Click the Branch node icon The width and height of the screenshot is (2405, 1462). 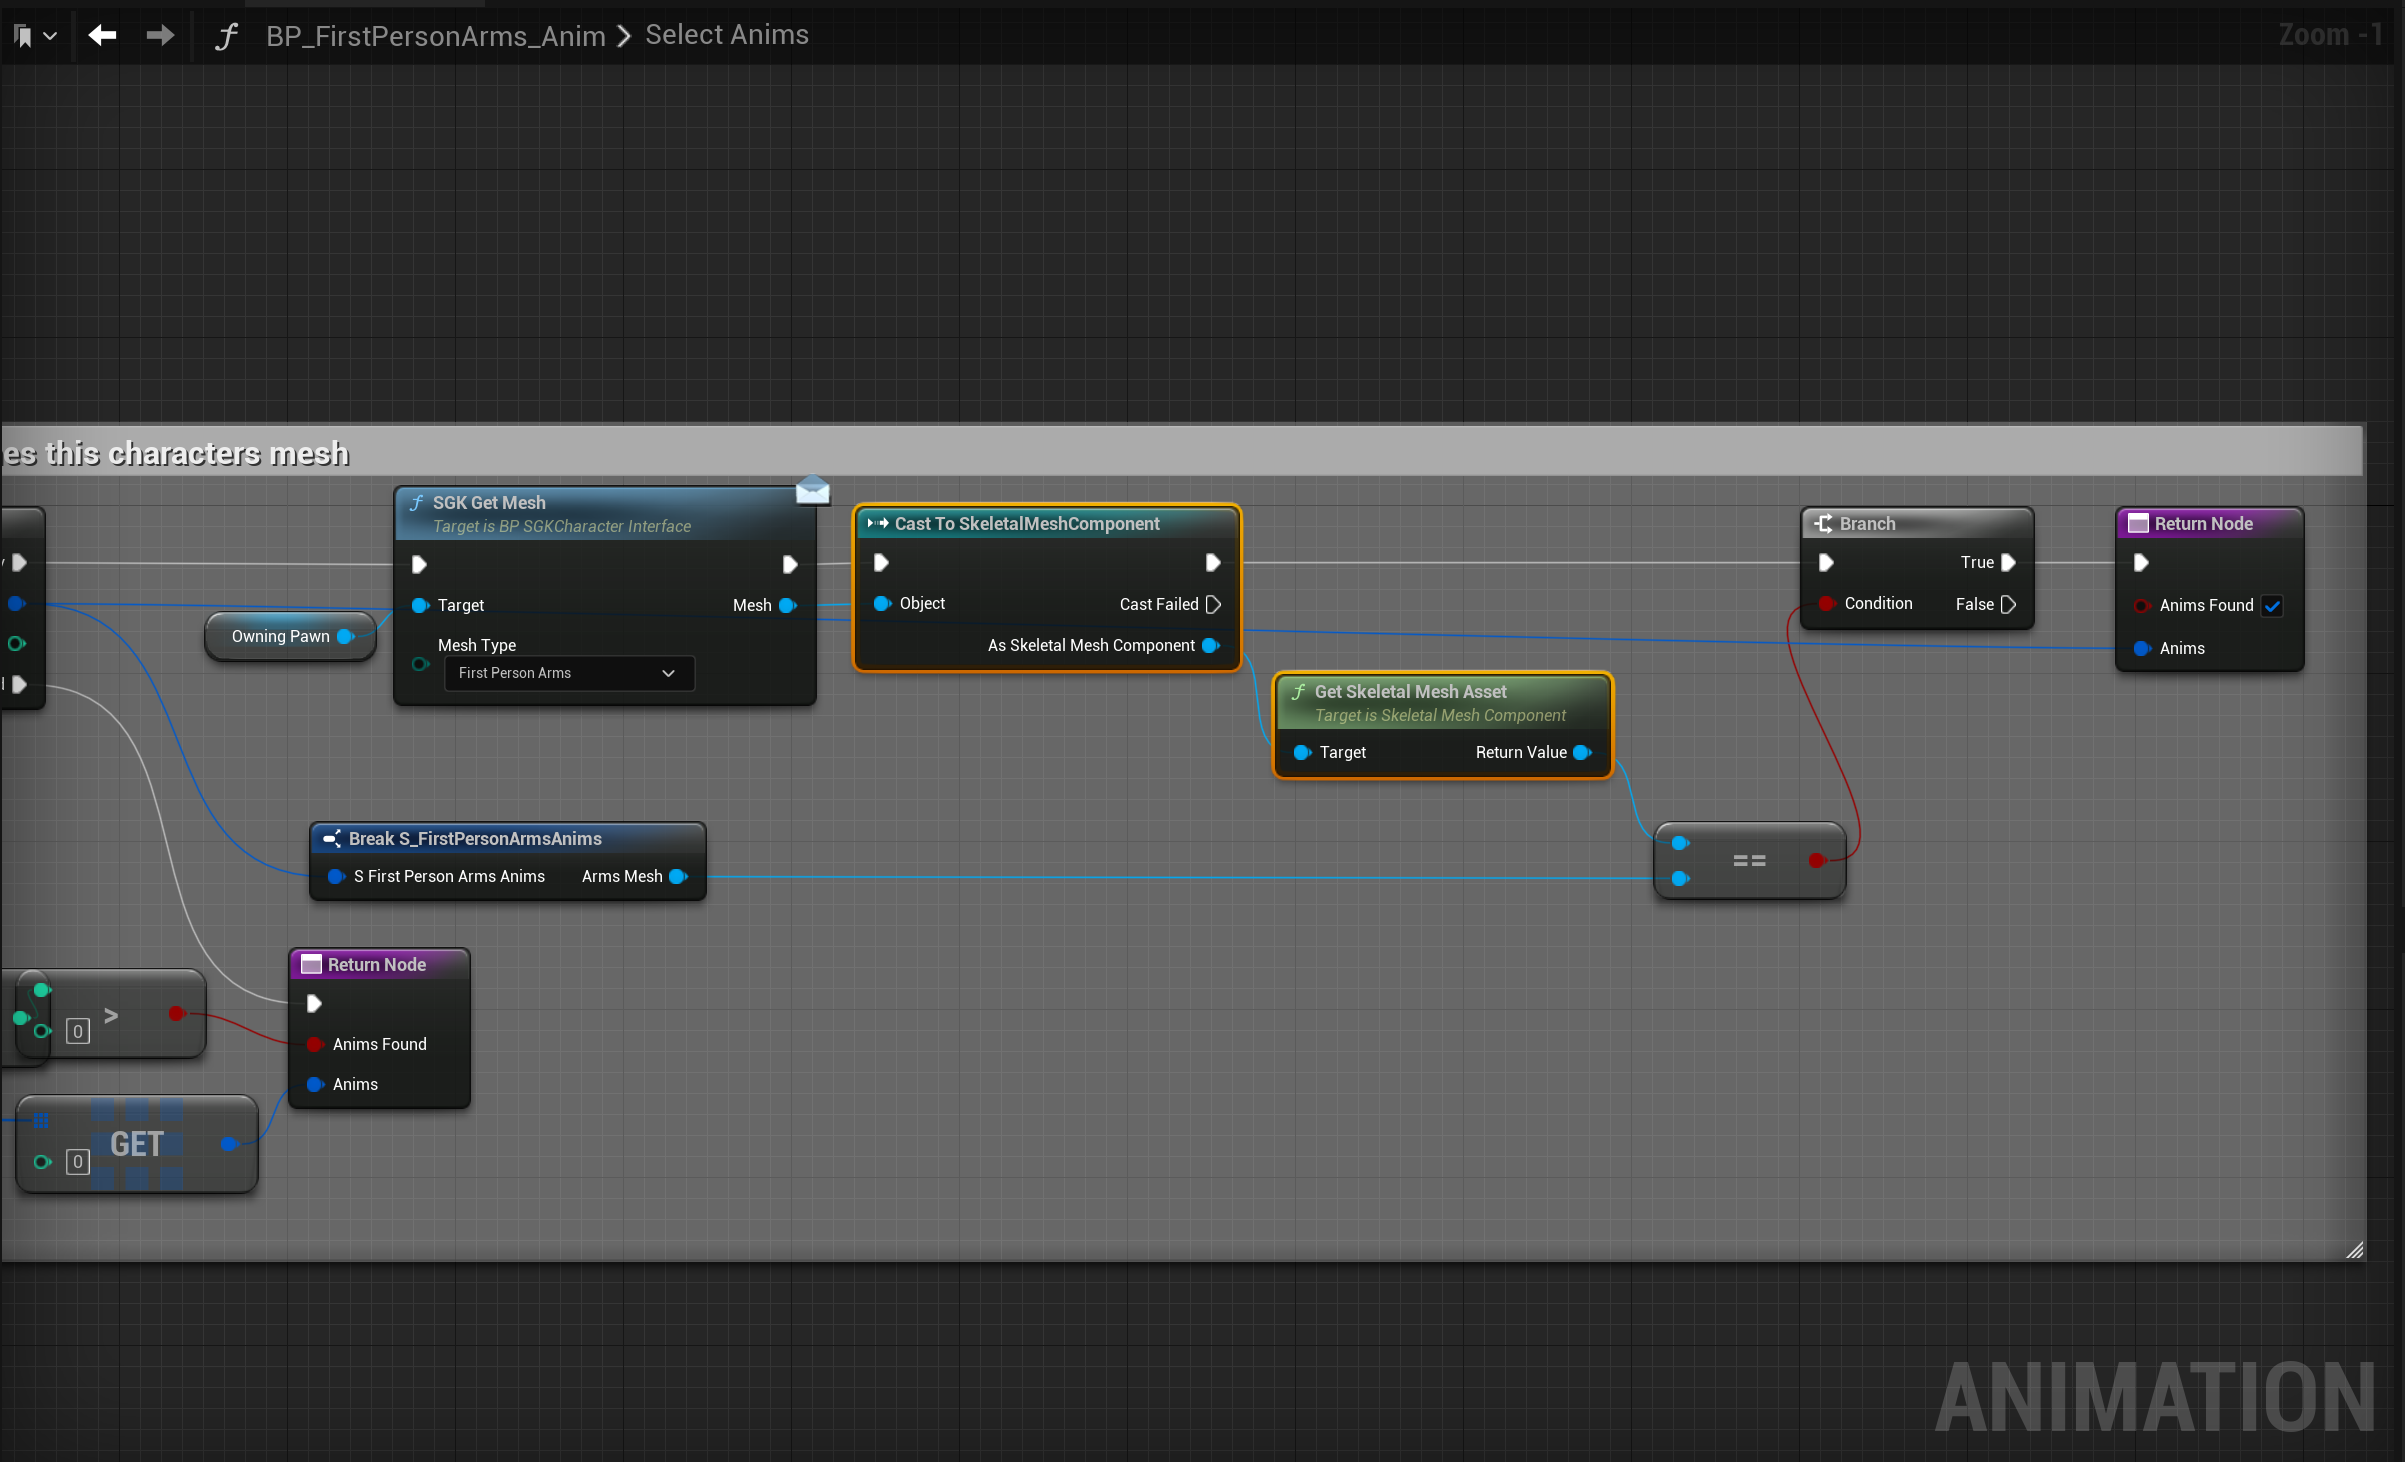coord(1823,524)
